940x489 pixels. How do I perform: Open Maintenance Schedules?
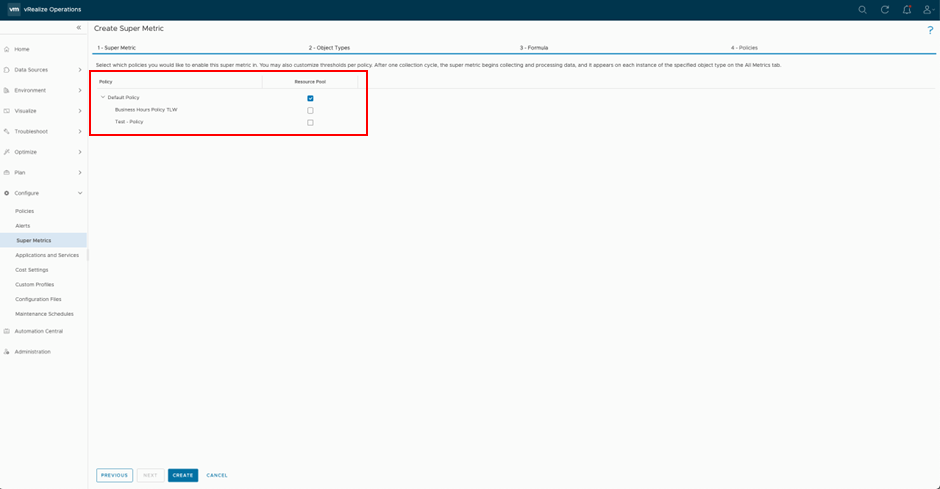[44, 314]
